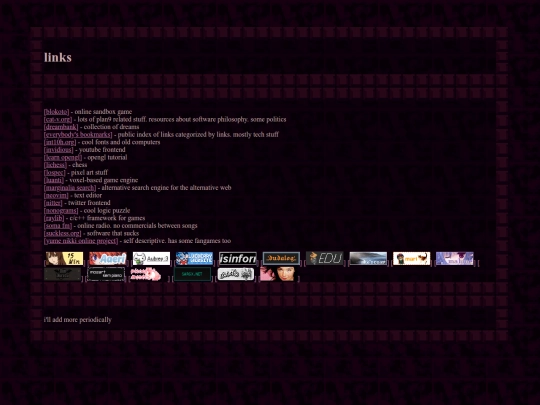
Task: Open the raylib link
Action: coord(54,218)
